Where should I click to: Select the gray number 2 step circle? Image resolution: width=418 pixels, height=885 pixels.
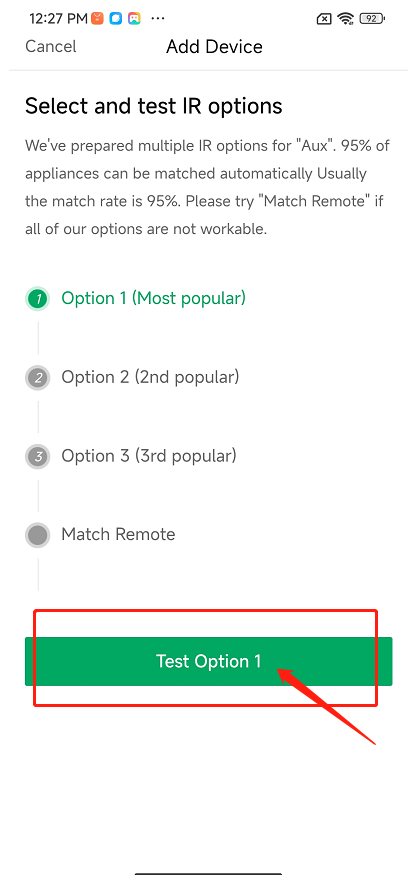pyautogui.click(x=38, y=378)
